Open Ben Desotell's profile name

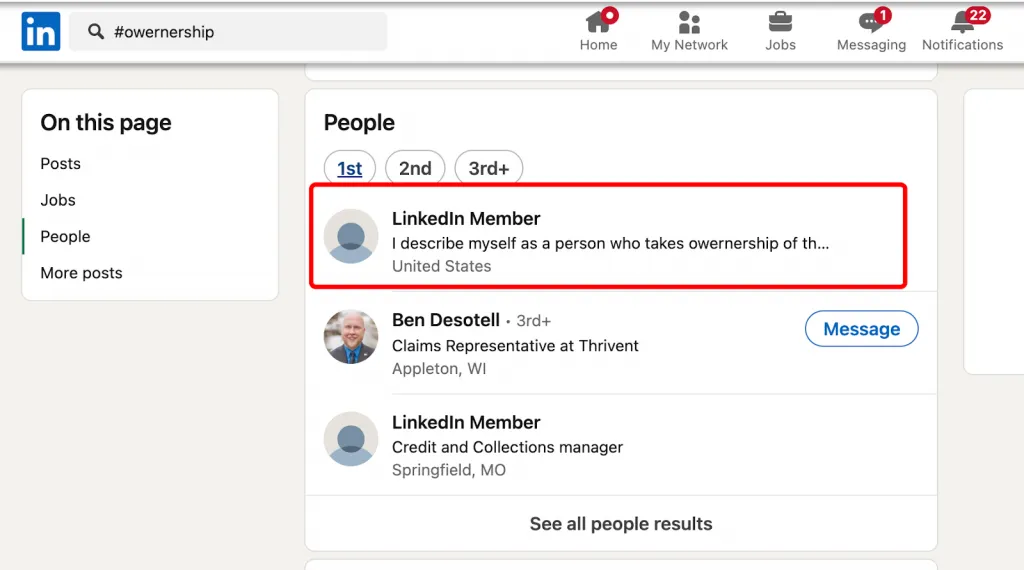coord(446,320)
